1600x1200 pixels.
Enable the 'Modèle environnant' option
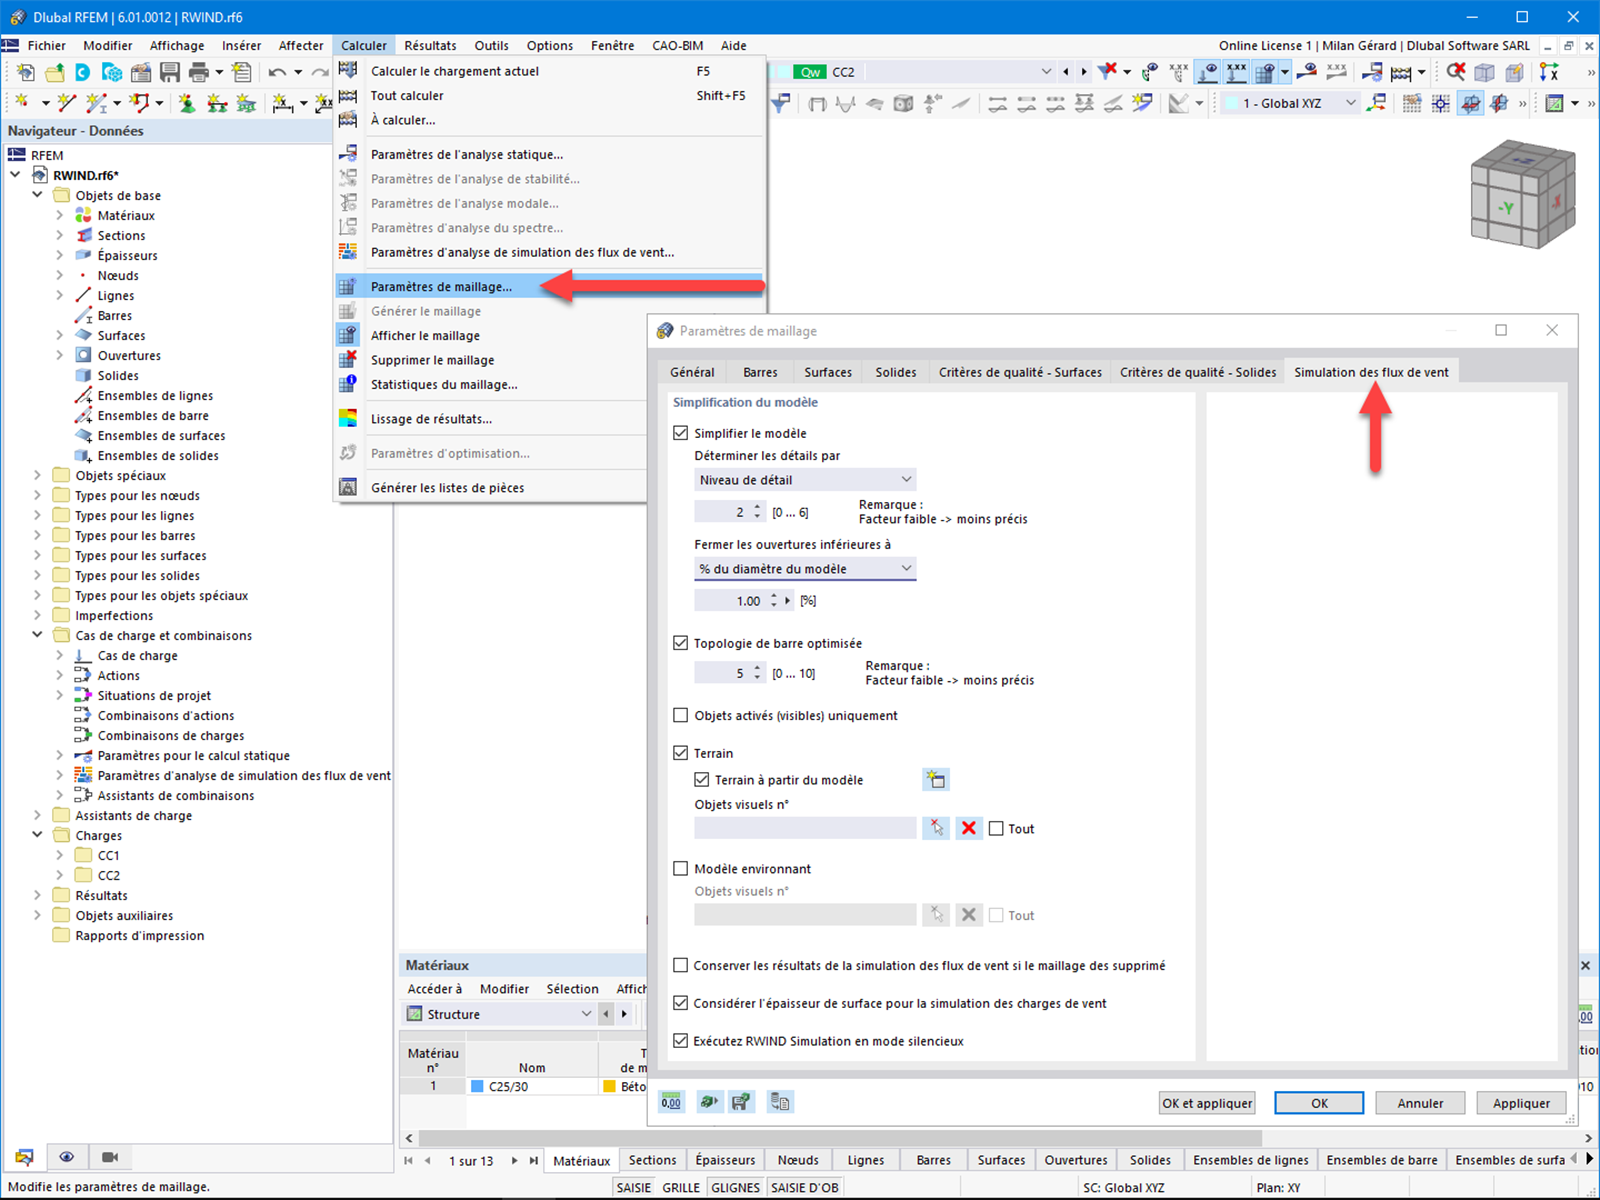[681, 868]
